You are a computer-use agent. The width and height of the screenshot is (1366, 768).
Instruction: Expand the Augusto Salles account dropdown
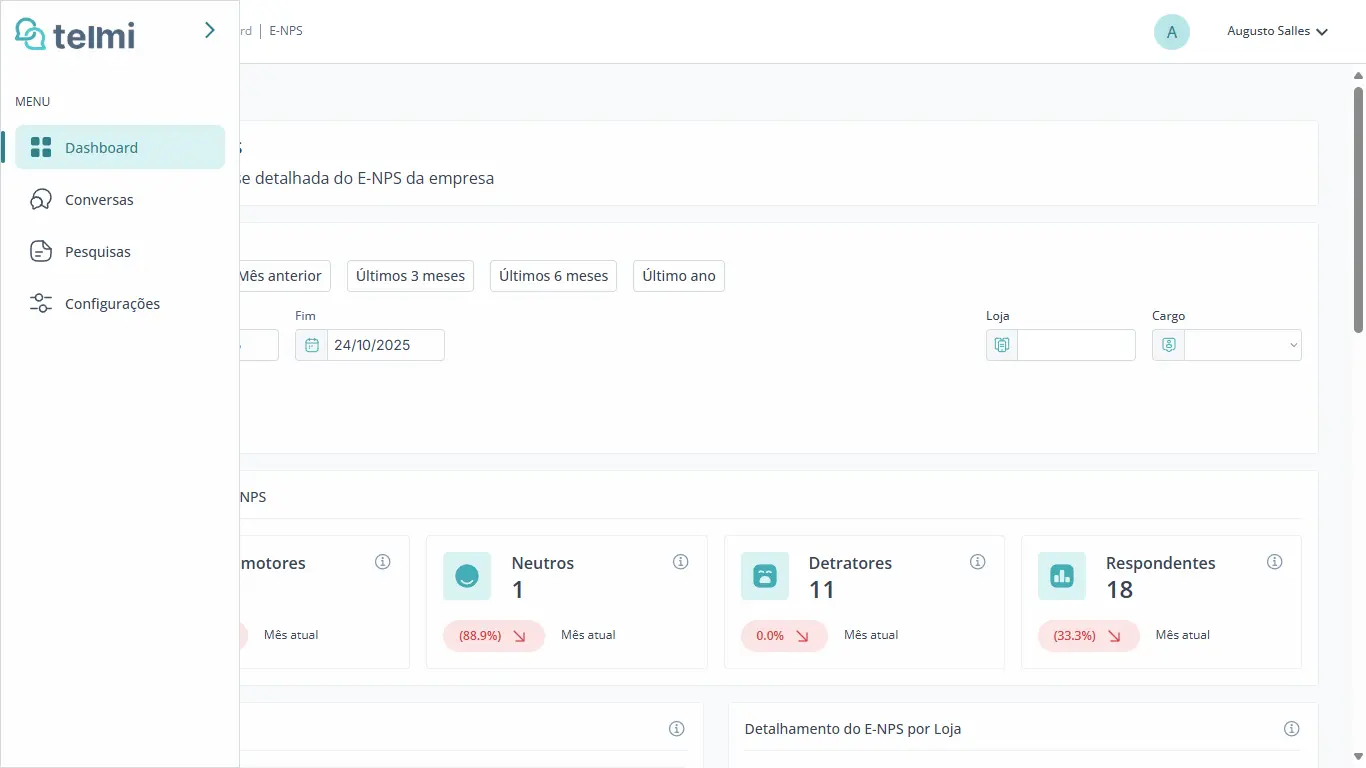point(1277,32)
